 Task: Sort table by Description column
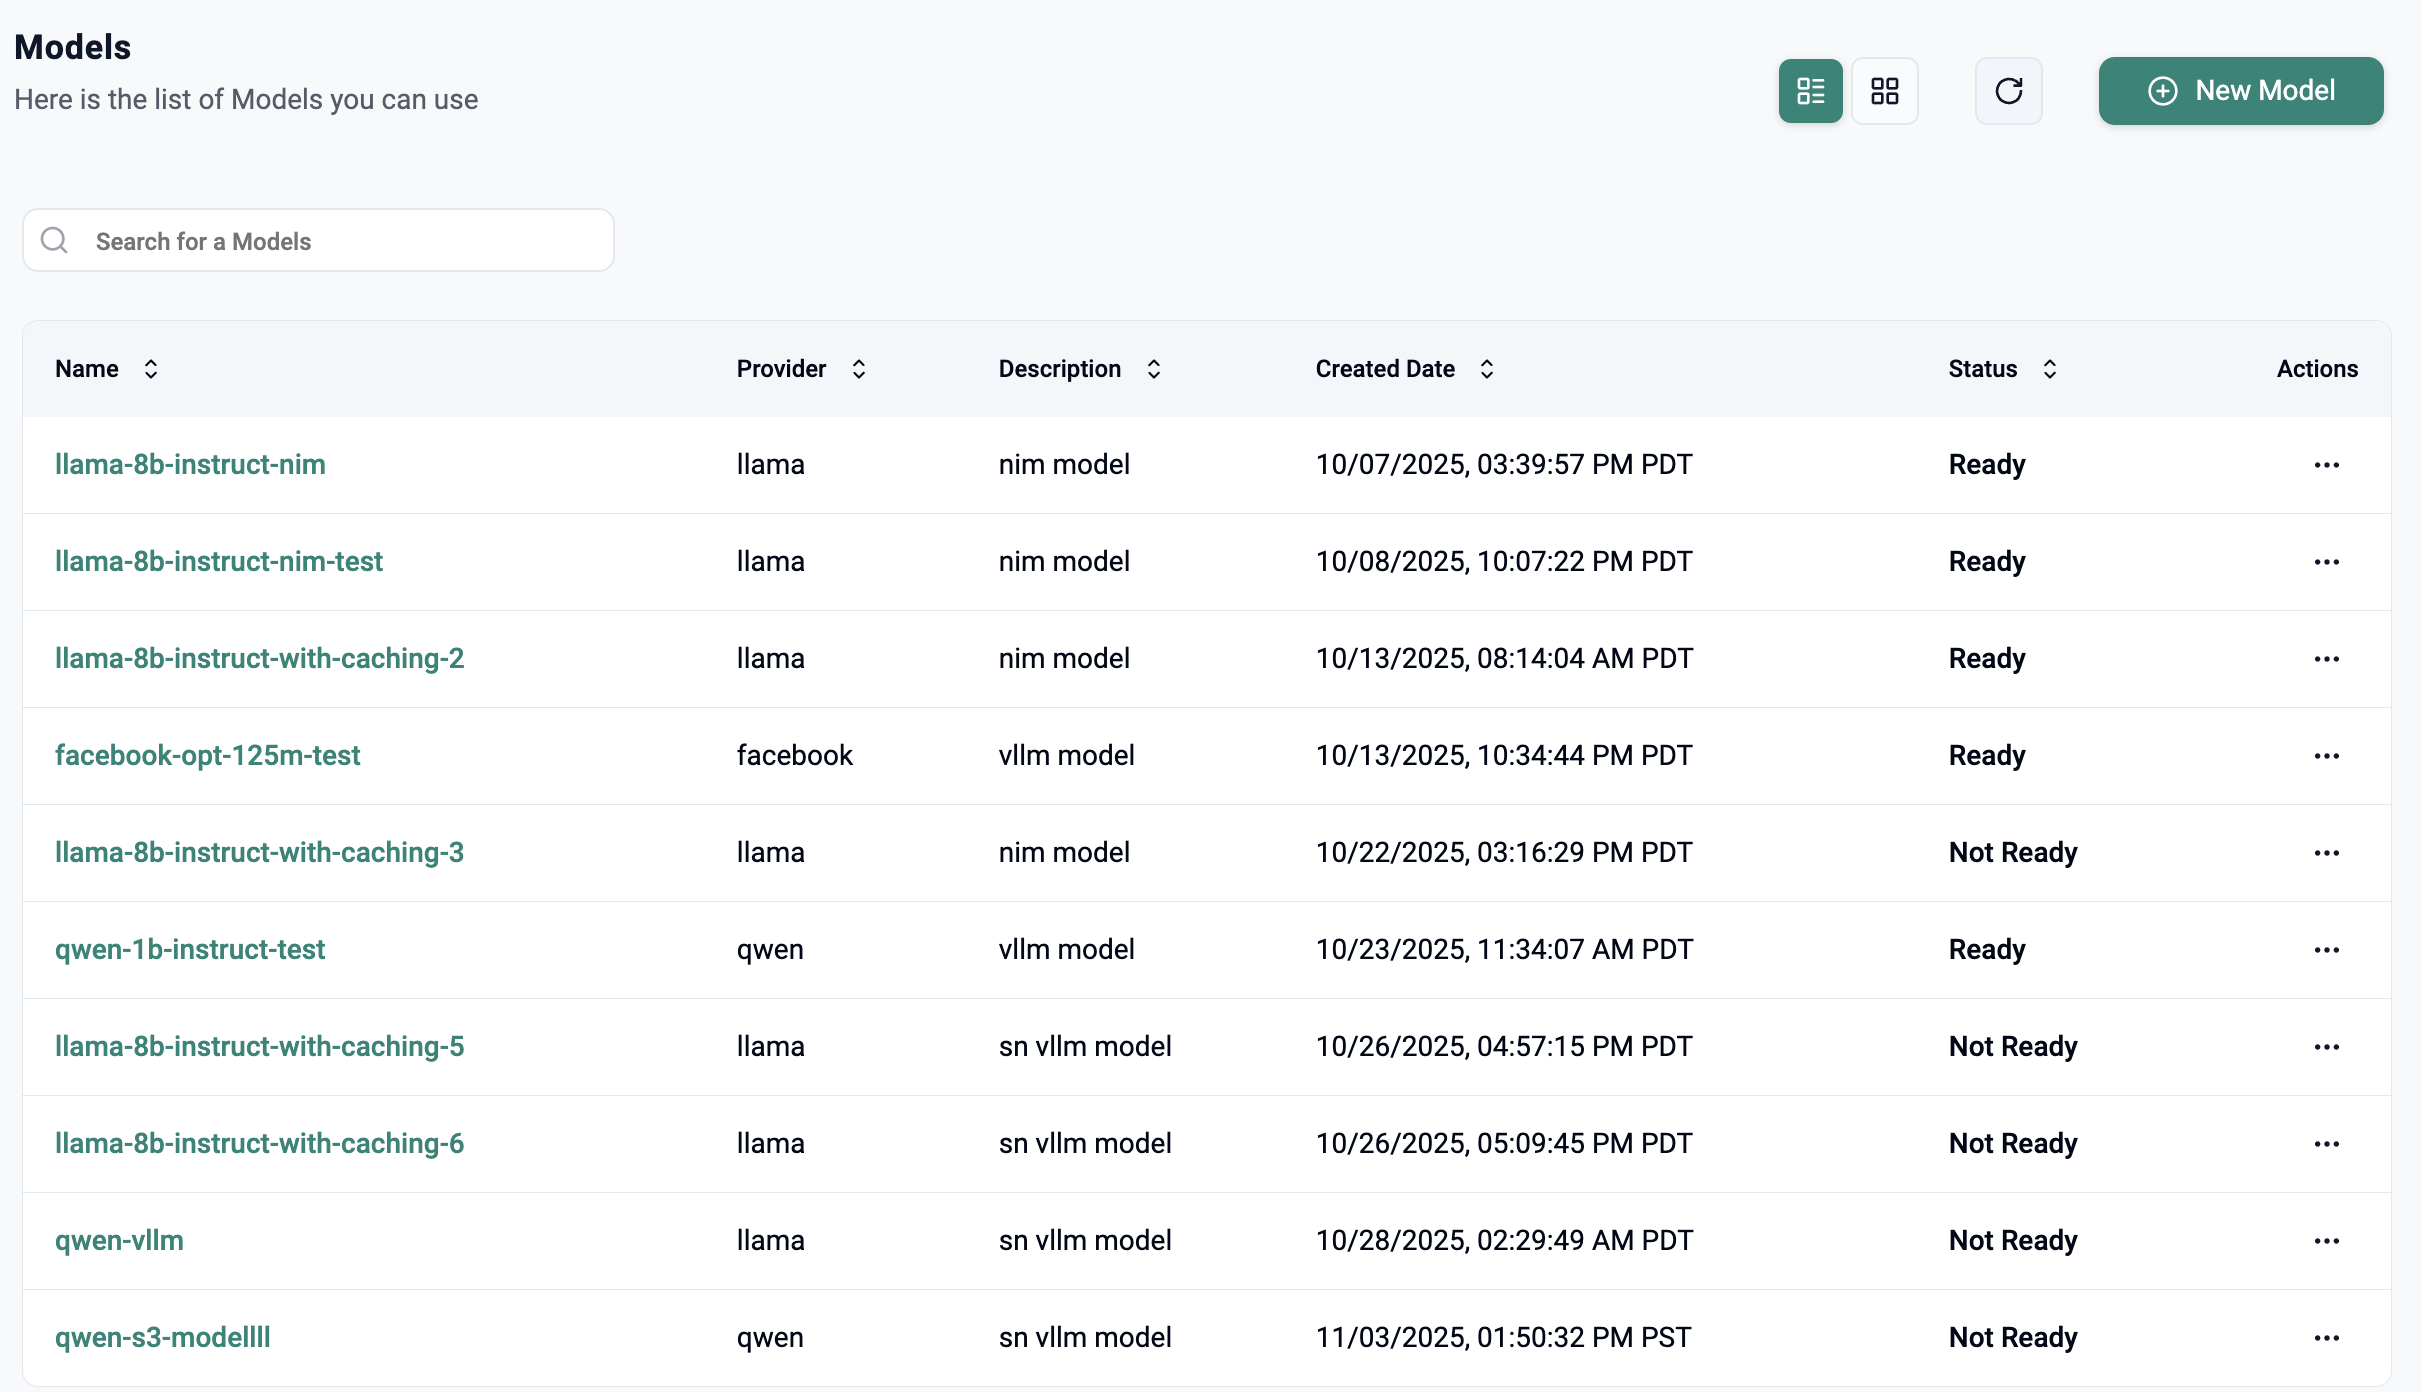(1153, 369)
